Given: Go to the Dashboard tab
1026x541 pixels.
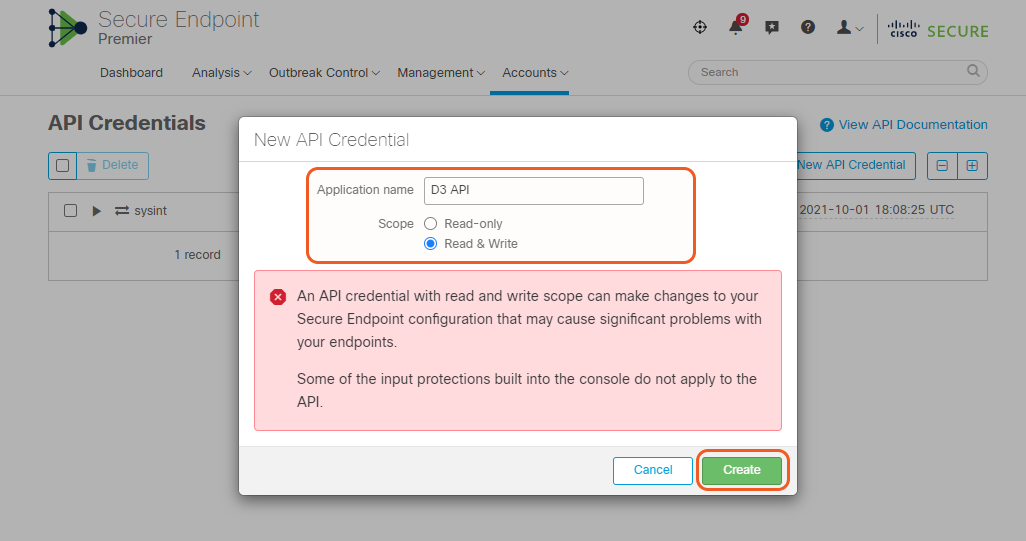Looking at the screenshot, I should 132,73.
